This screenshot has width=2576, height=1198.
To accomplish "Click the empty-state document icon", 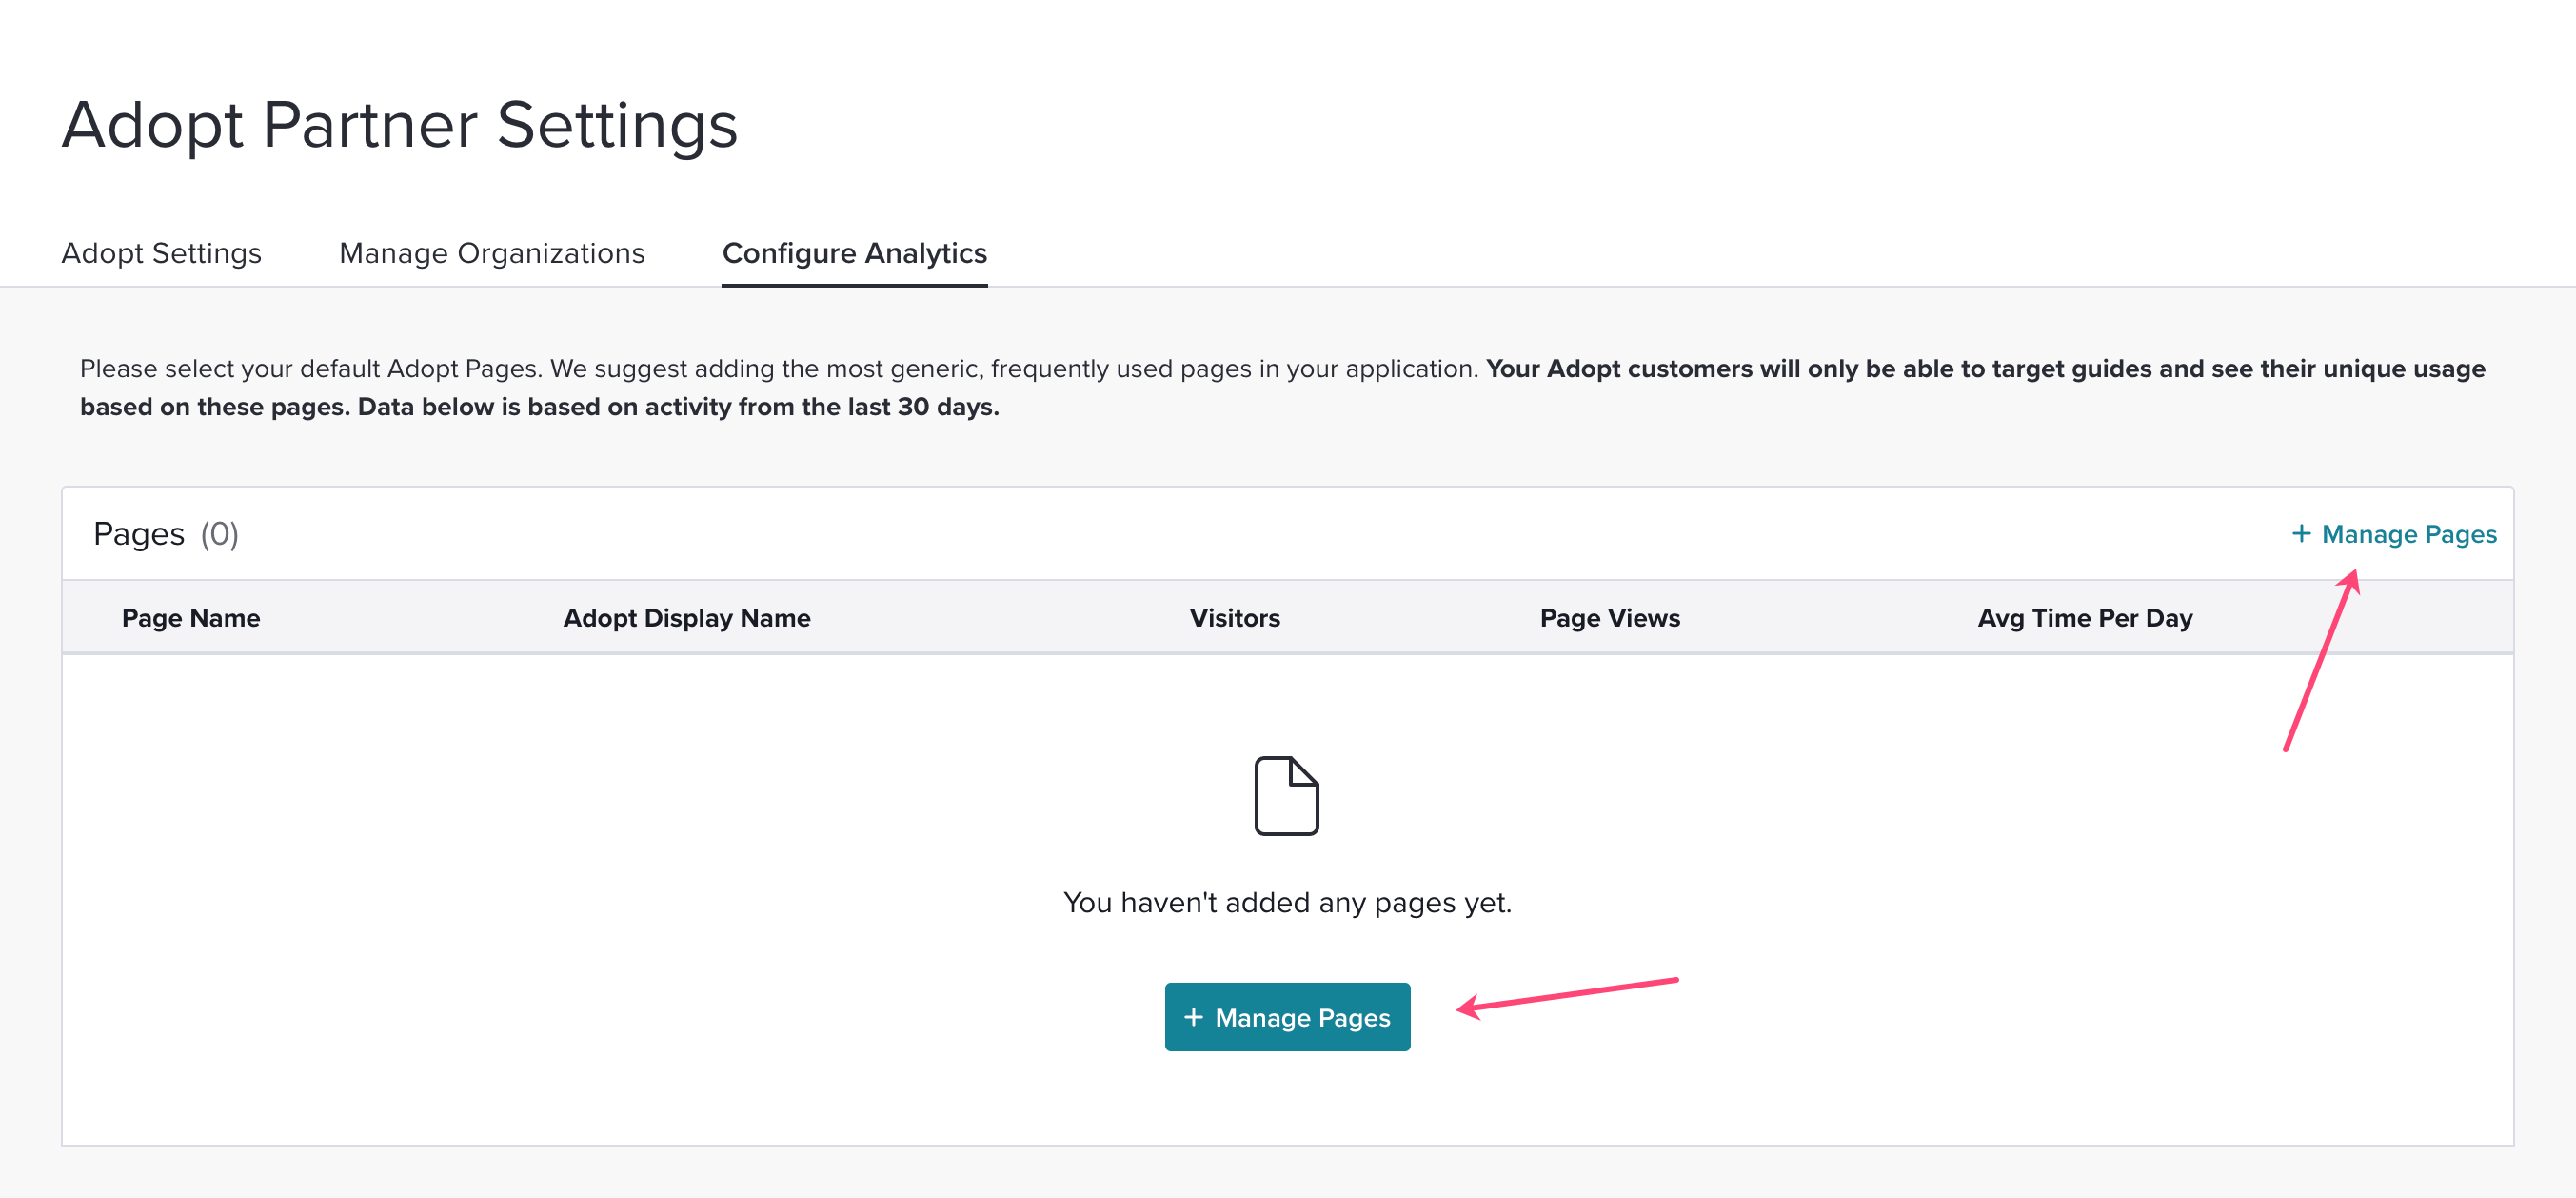I will (1287, 796).
